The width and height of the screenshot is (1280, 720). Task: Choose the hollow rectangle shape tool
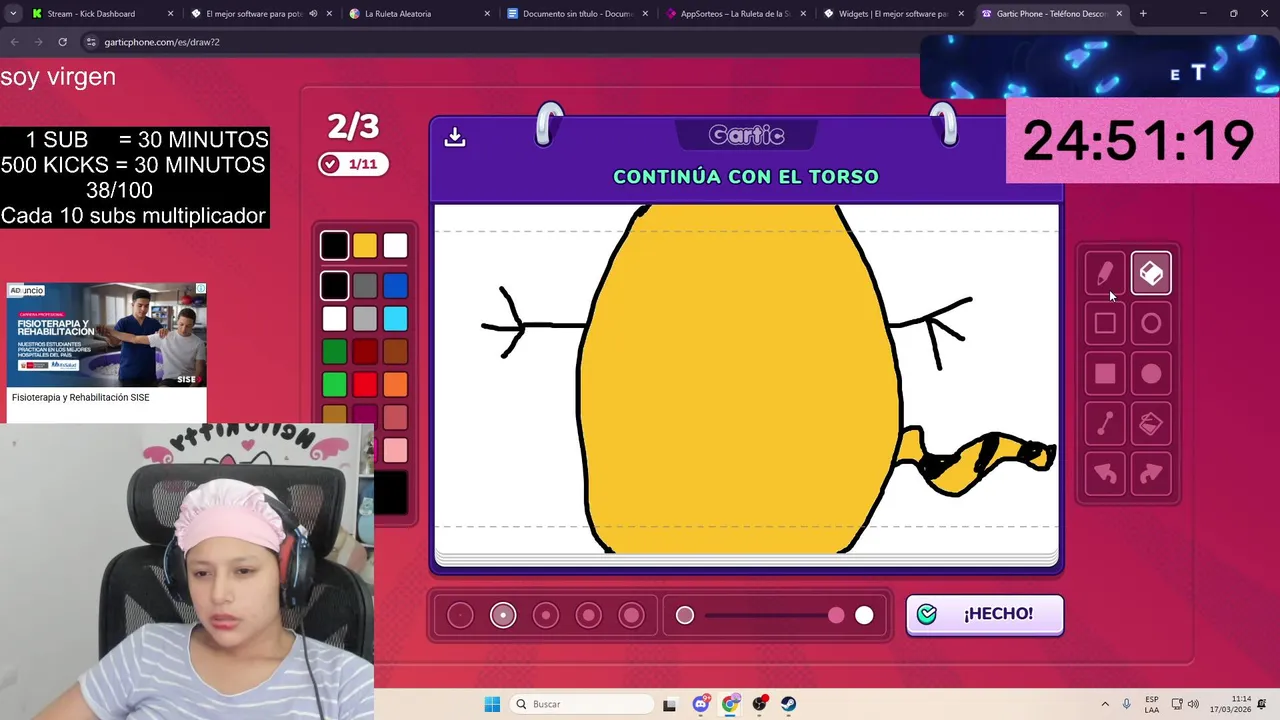pyautogui.click(x=1105, y=323)
